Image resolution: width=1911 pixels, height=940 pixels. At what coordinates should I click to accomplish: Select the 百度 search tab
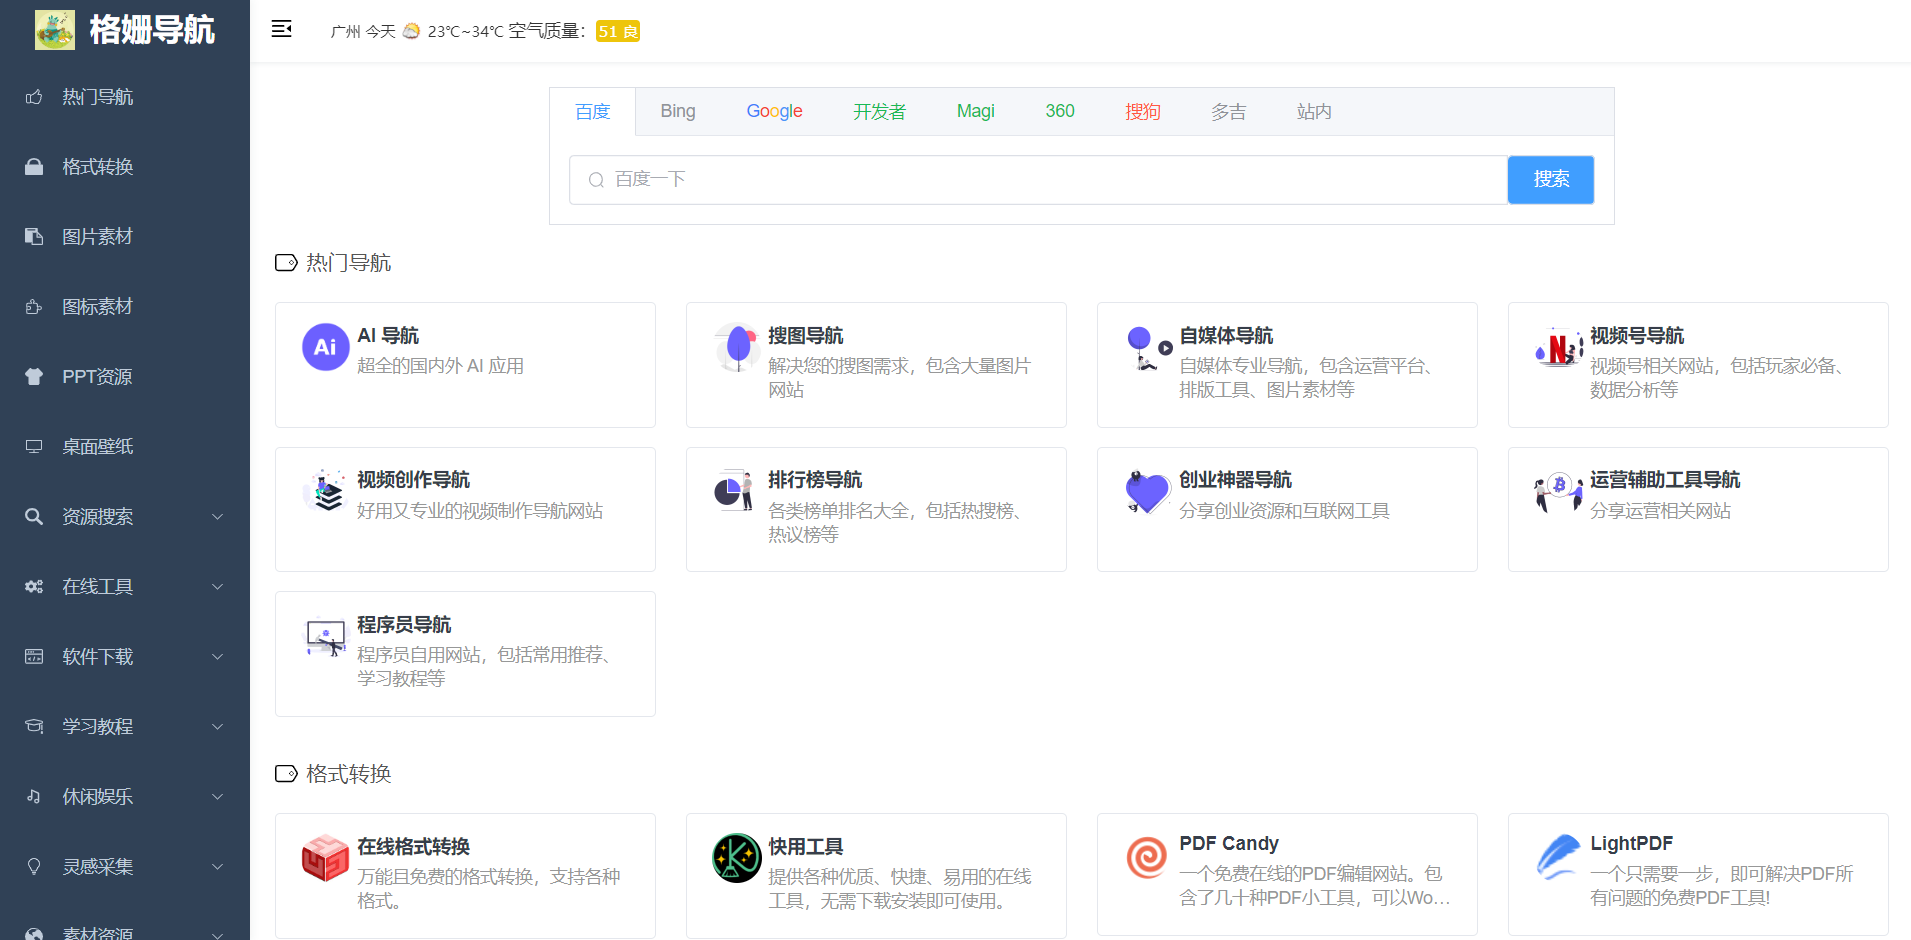tap(593, 112)
